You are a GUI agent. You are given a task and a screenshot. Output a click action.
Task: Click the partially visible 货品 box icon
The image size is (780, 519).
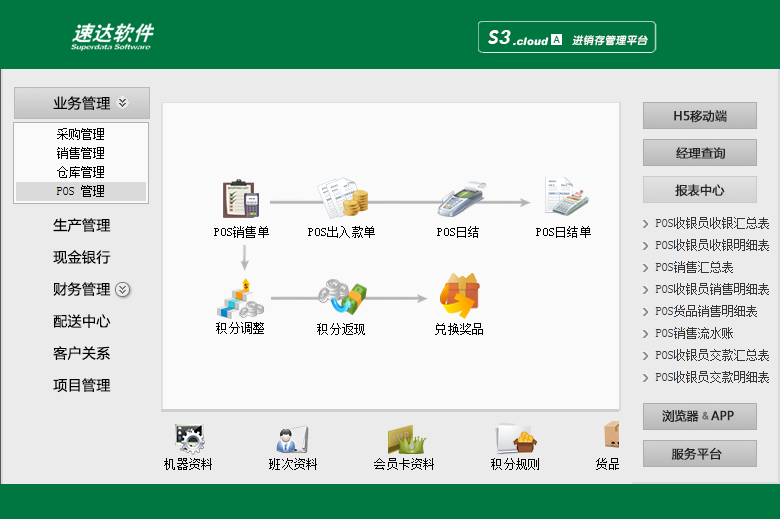click(612, 435)
